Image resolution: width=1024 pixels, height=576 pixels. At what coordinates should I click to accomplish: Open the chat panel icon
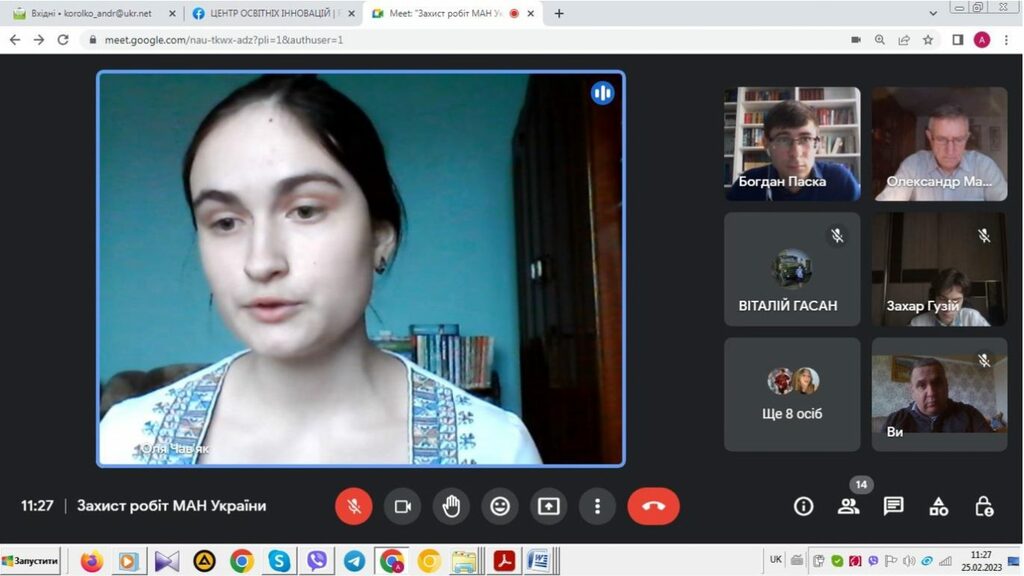click(893, 506)
